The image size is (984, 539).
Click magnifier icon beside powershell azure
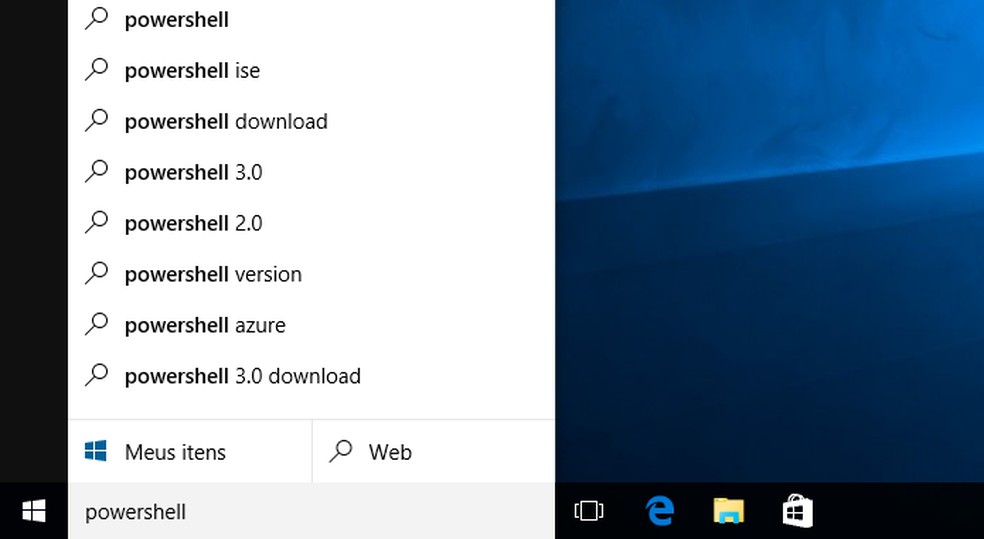click(97, 324)
